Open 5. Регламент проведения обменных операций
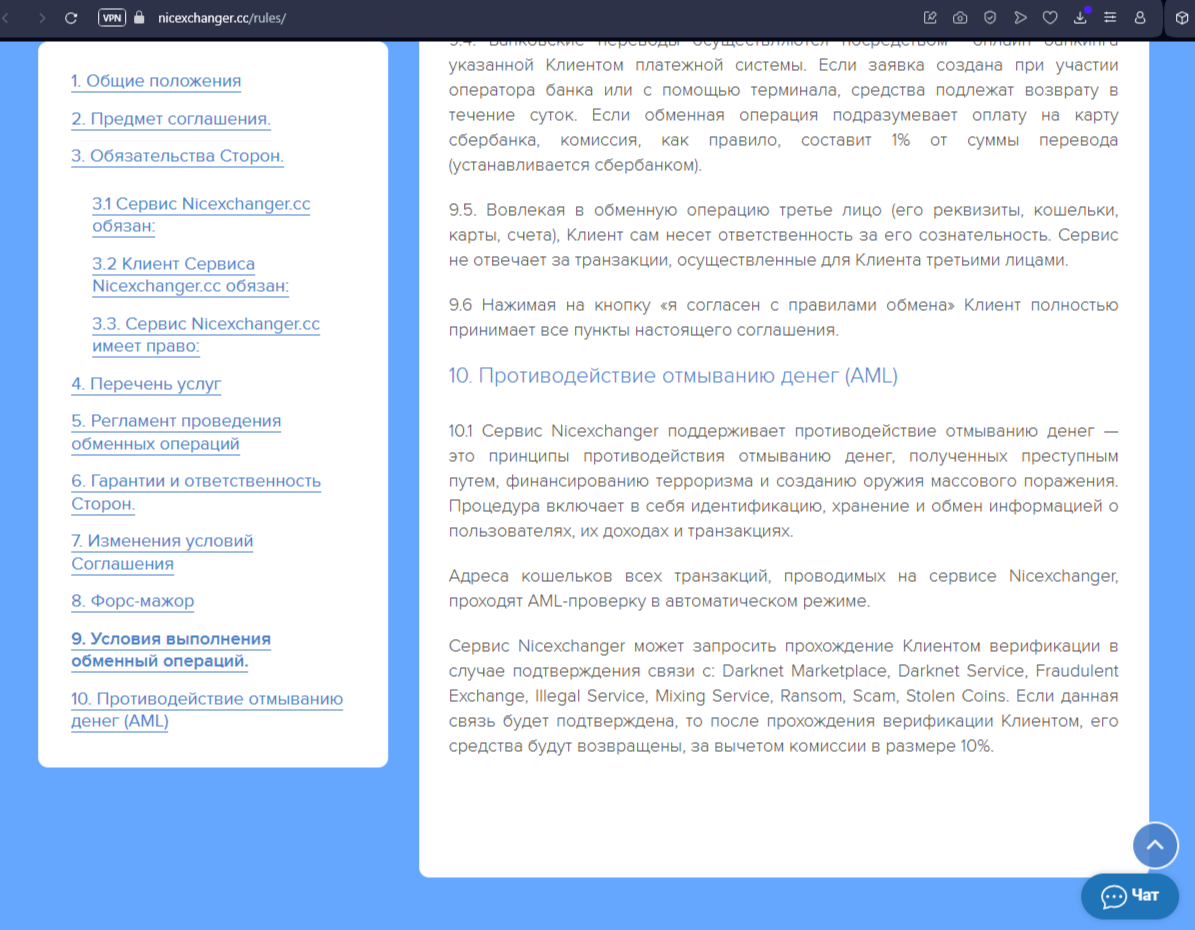The width and height of the screenshot is (1195, 930). (x=176, y=432)
